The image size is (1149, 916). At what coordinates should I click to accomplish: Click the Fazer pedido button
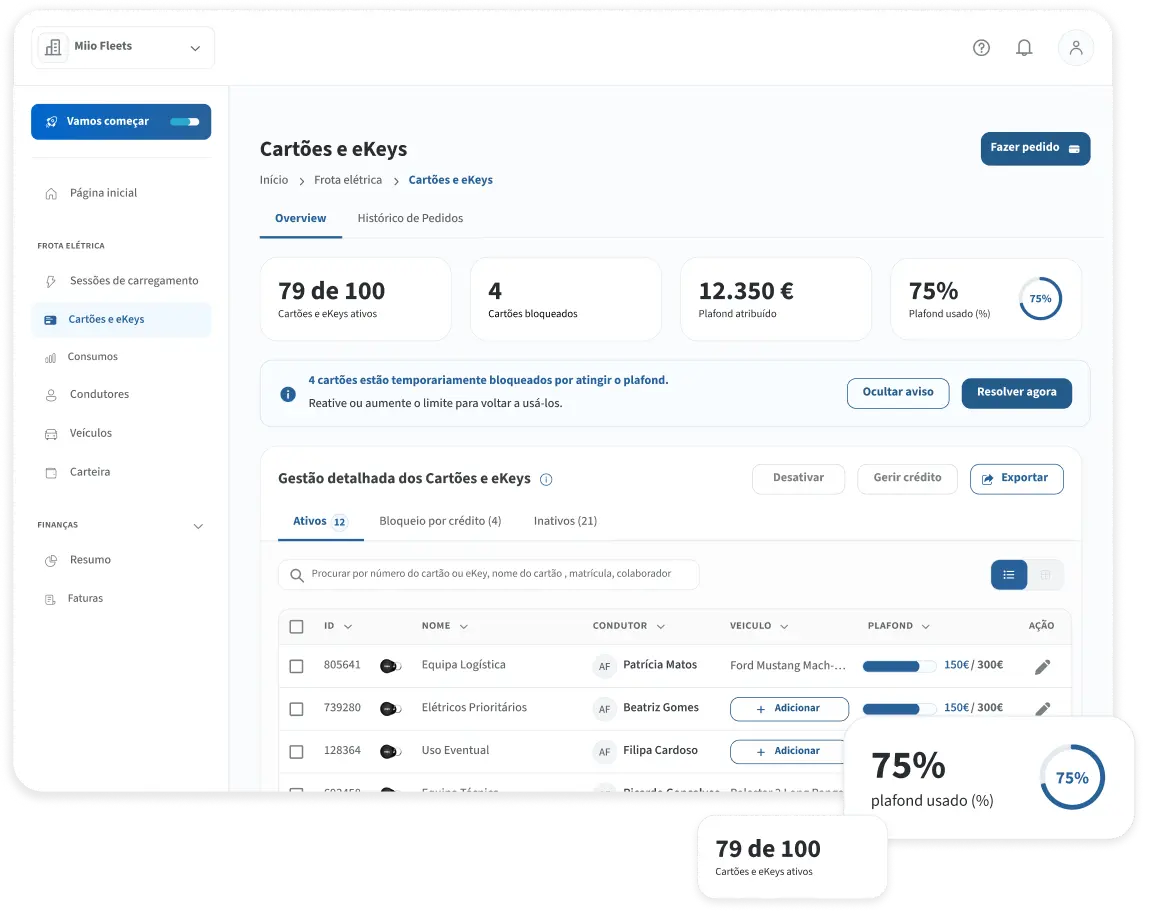tap(1035, 148)
